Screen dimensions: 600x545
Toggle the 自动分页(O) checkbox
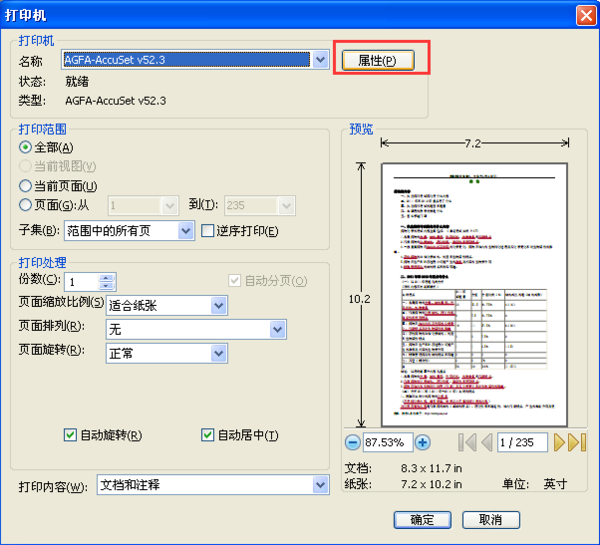click(235, 281)
